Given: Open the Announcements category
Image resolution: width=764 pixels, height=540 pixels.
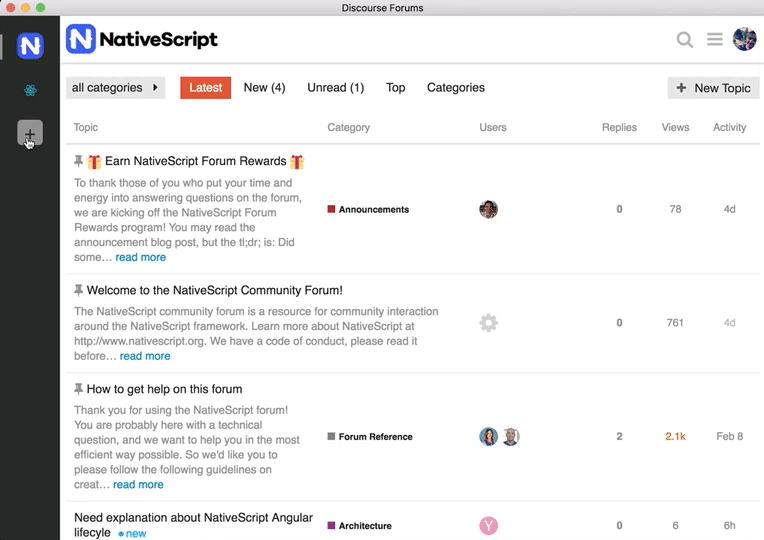Looking at the screenshot, I should (x=368, y=210).
